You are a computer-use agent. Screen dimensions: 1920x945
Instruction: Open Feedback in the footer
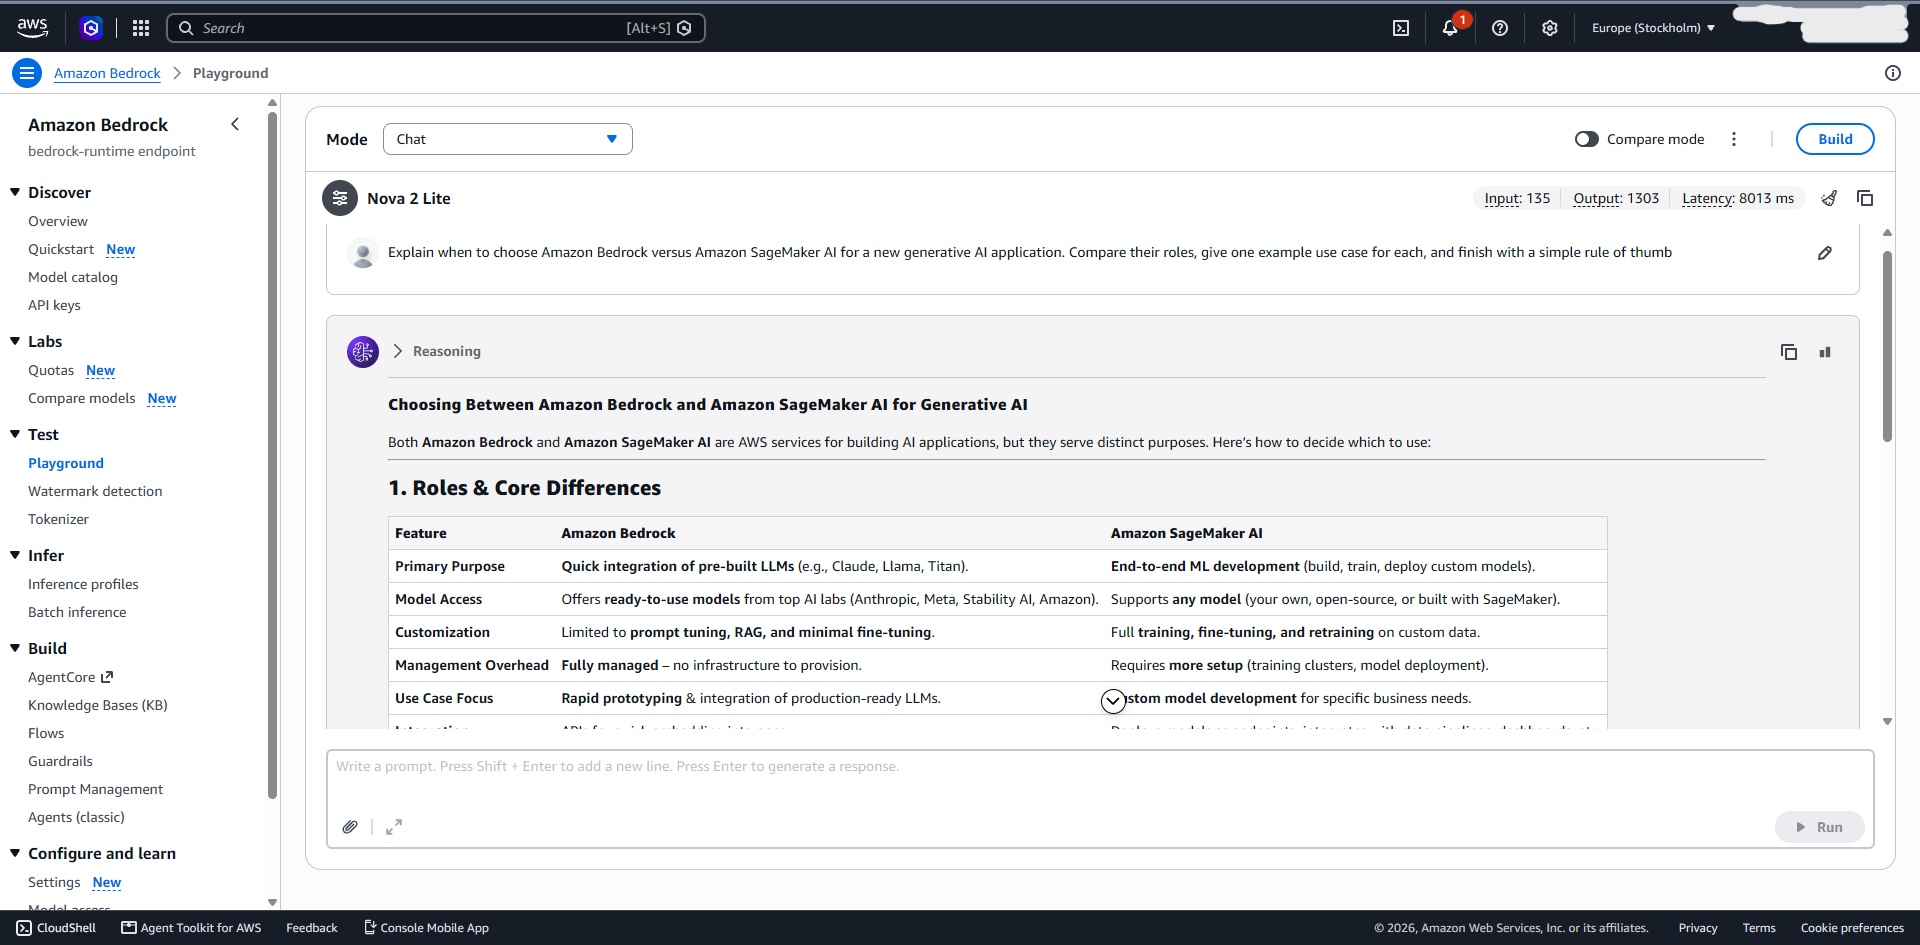pyautogui.click(x=312, y=928)
